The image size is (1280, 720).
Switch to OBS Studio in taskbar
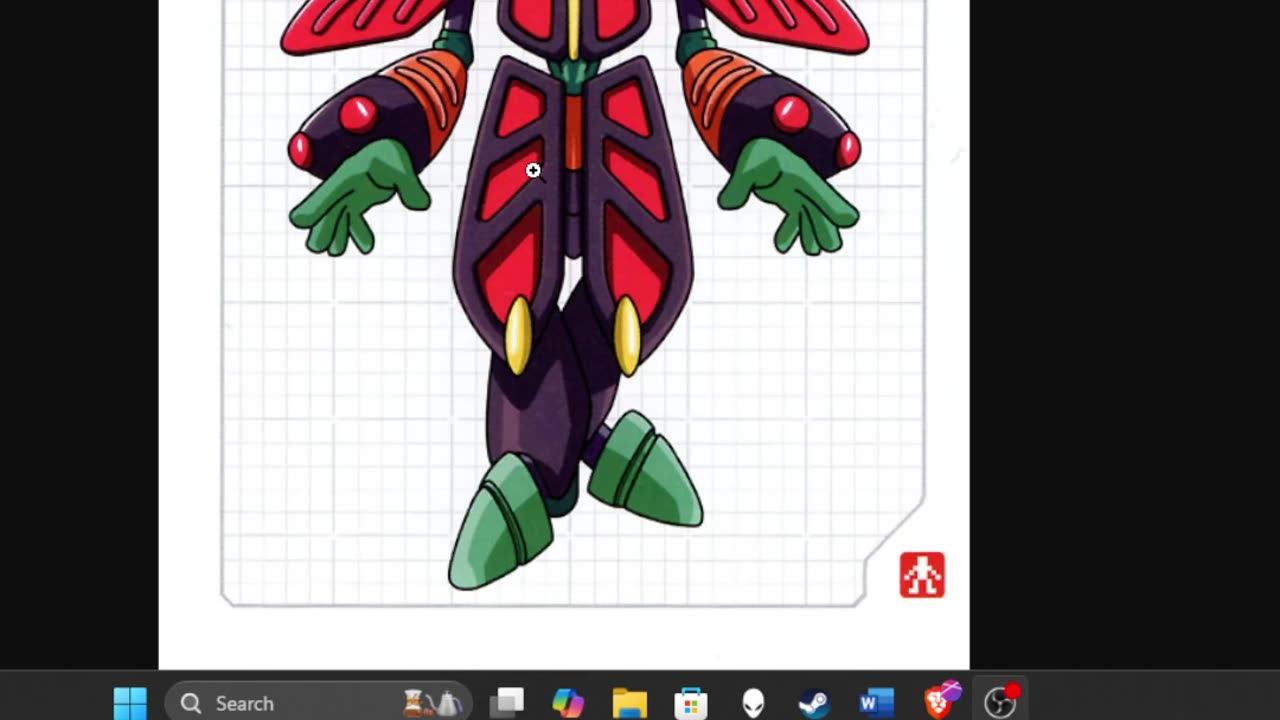(x=999, y=702)
